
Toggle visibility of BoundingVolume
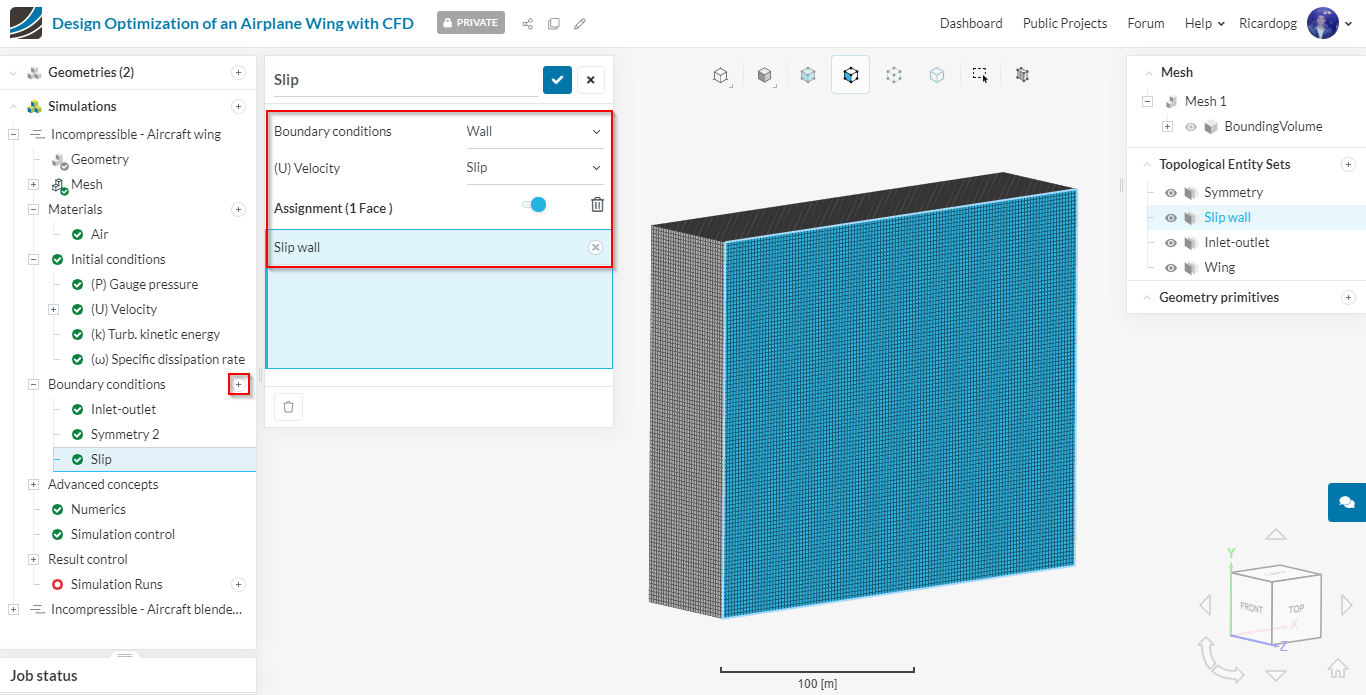(1191, 127)
